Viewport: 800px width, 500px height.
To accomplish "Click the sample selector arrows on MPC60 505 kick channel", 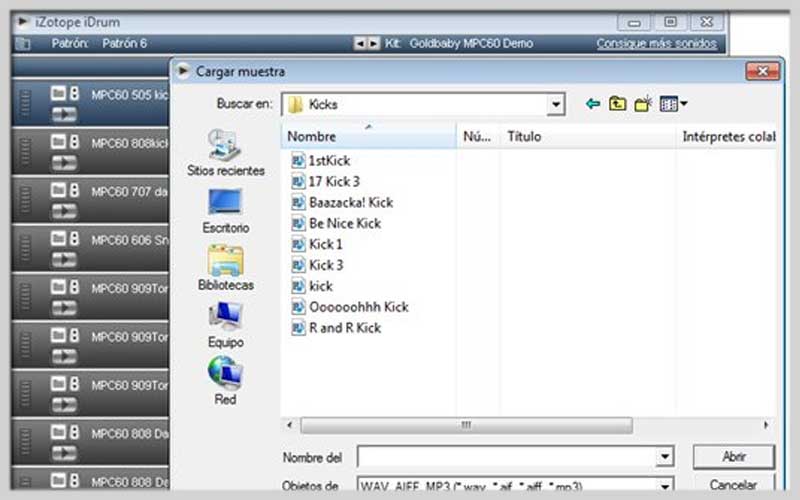I will 74,93.
